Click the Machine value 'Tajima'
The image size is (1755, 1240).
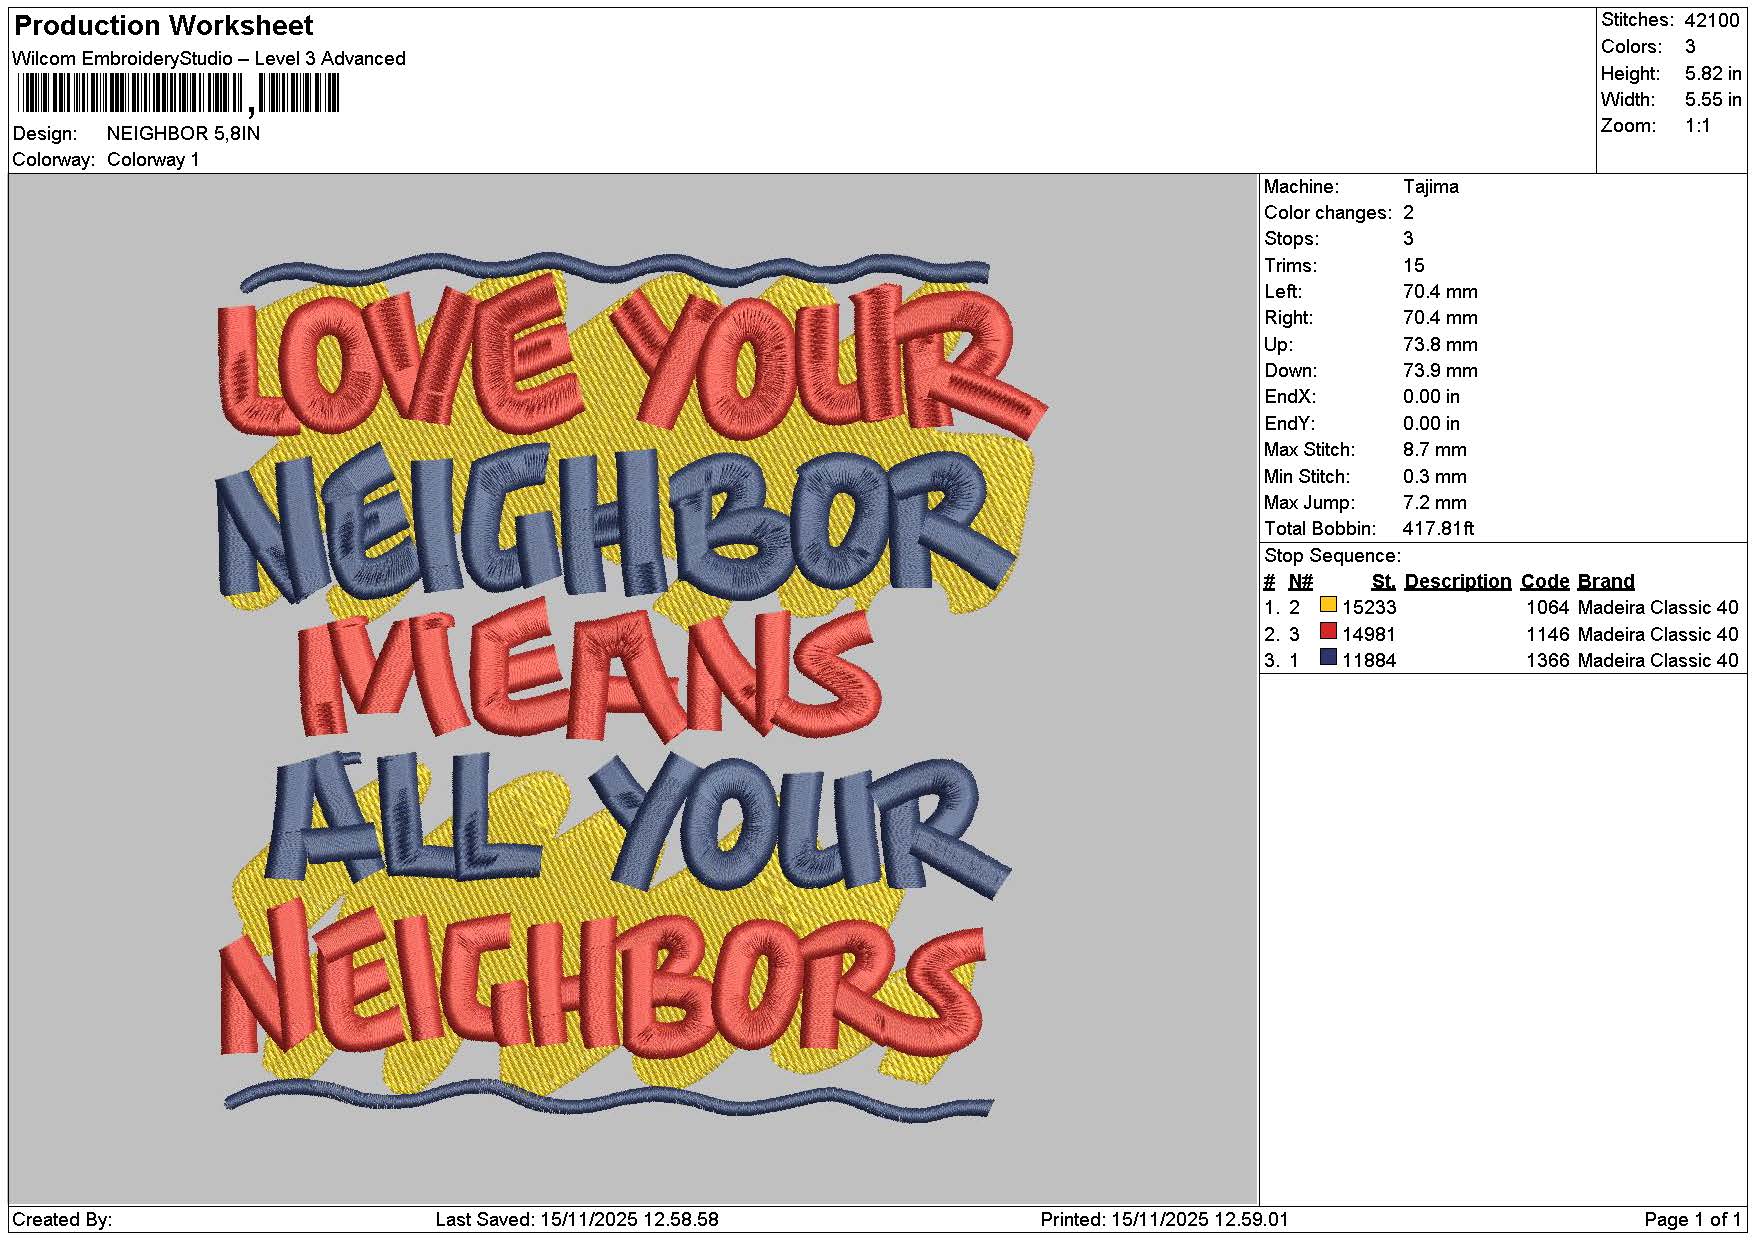[x=1431, y=187]
